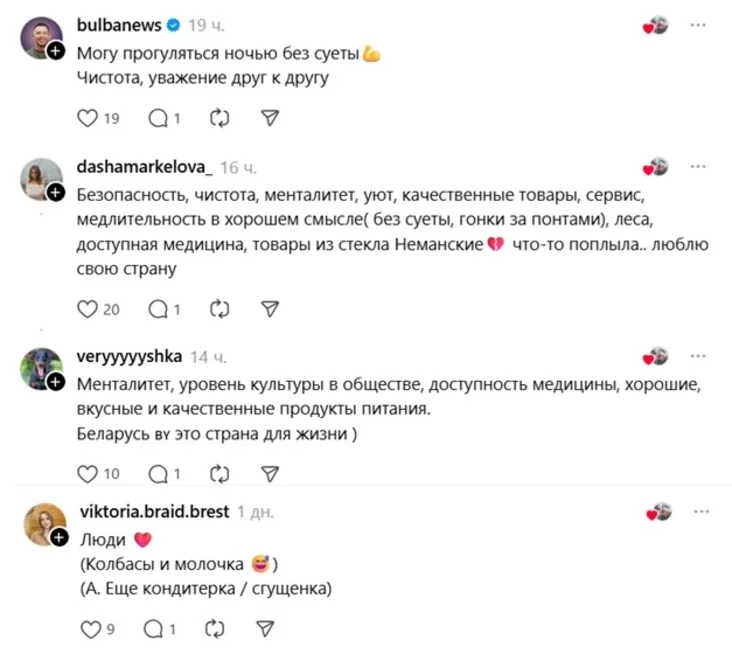Repost dashamarkelova_'s thread
The height and width of the screenshot is (654, 732).
click(219, 309)
